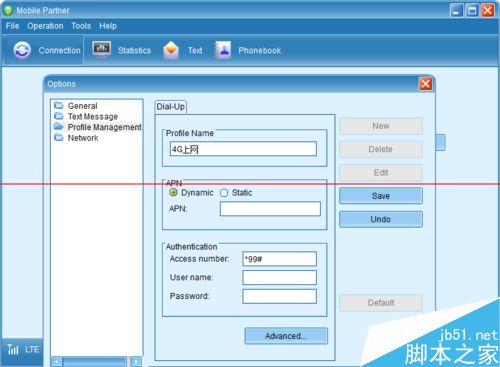
Task: Click the Undo button
Action: pos(381,219)
